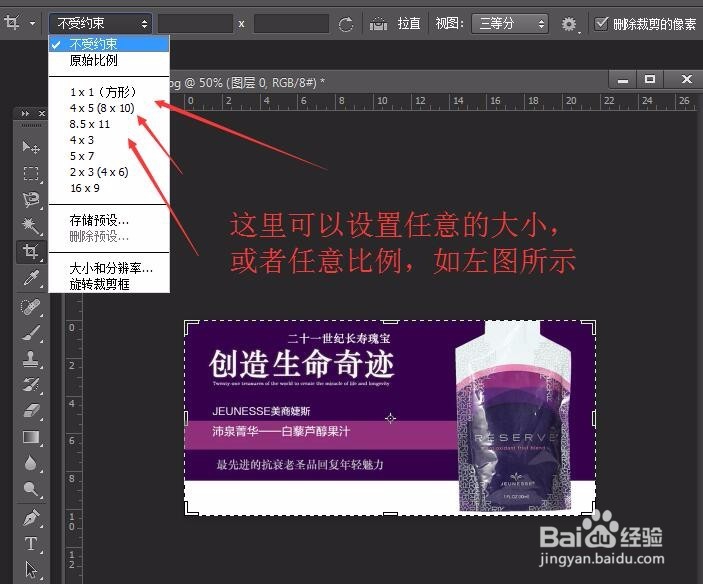Maximize the document window
The width and height of the screenshot is (703, 584).
[650, 80]
